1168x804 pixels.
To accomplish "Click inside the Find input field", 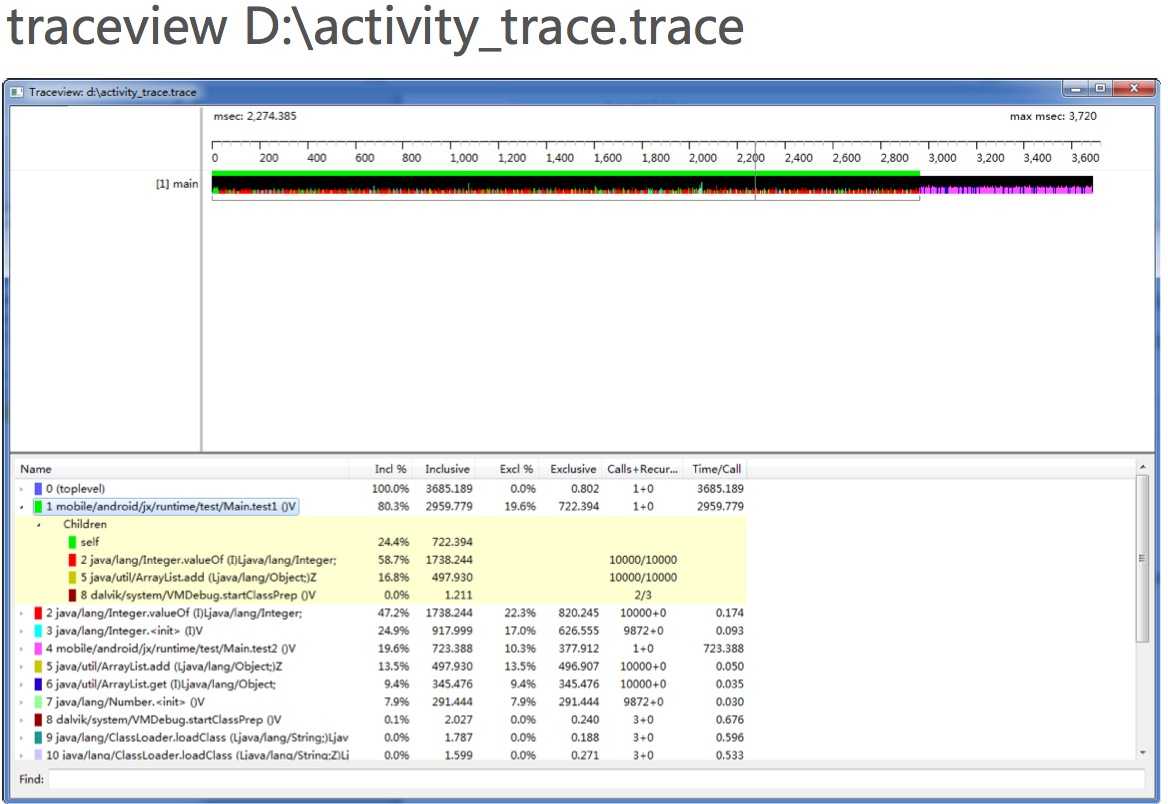I will tap(597, 779).
